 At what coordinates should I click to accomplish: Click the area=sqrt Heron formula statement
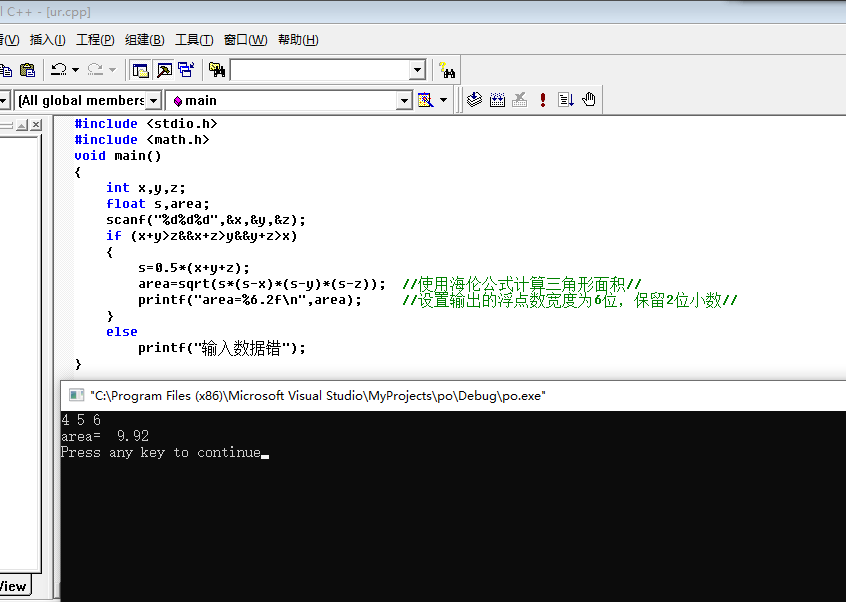262,284
